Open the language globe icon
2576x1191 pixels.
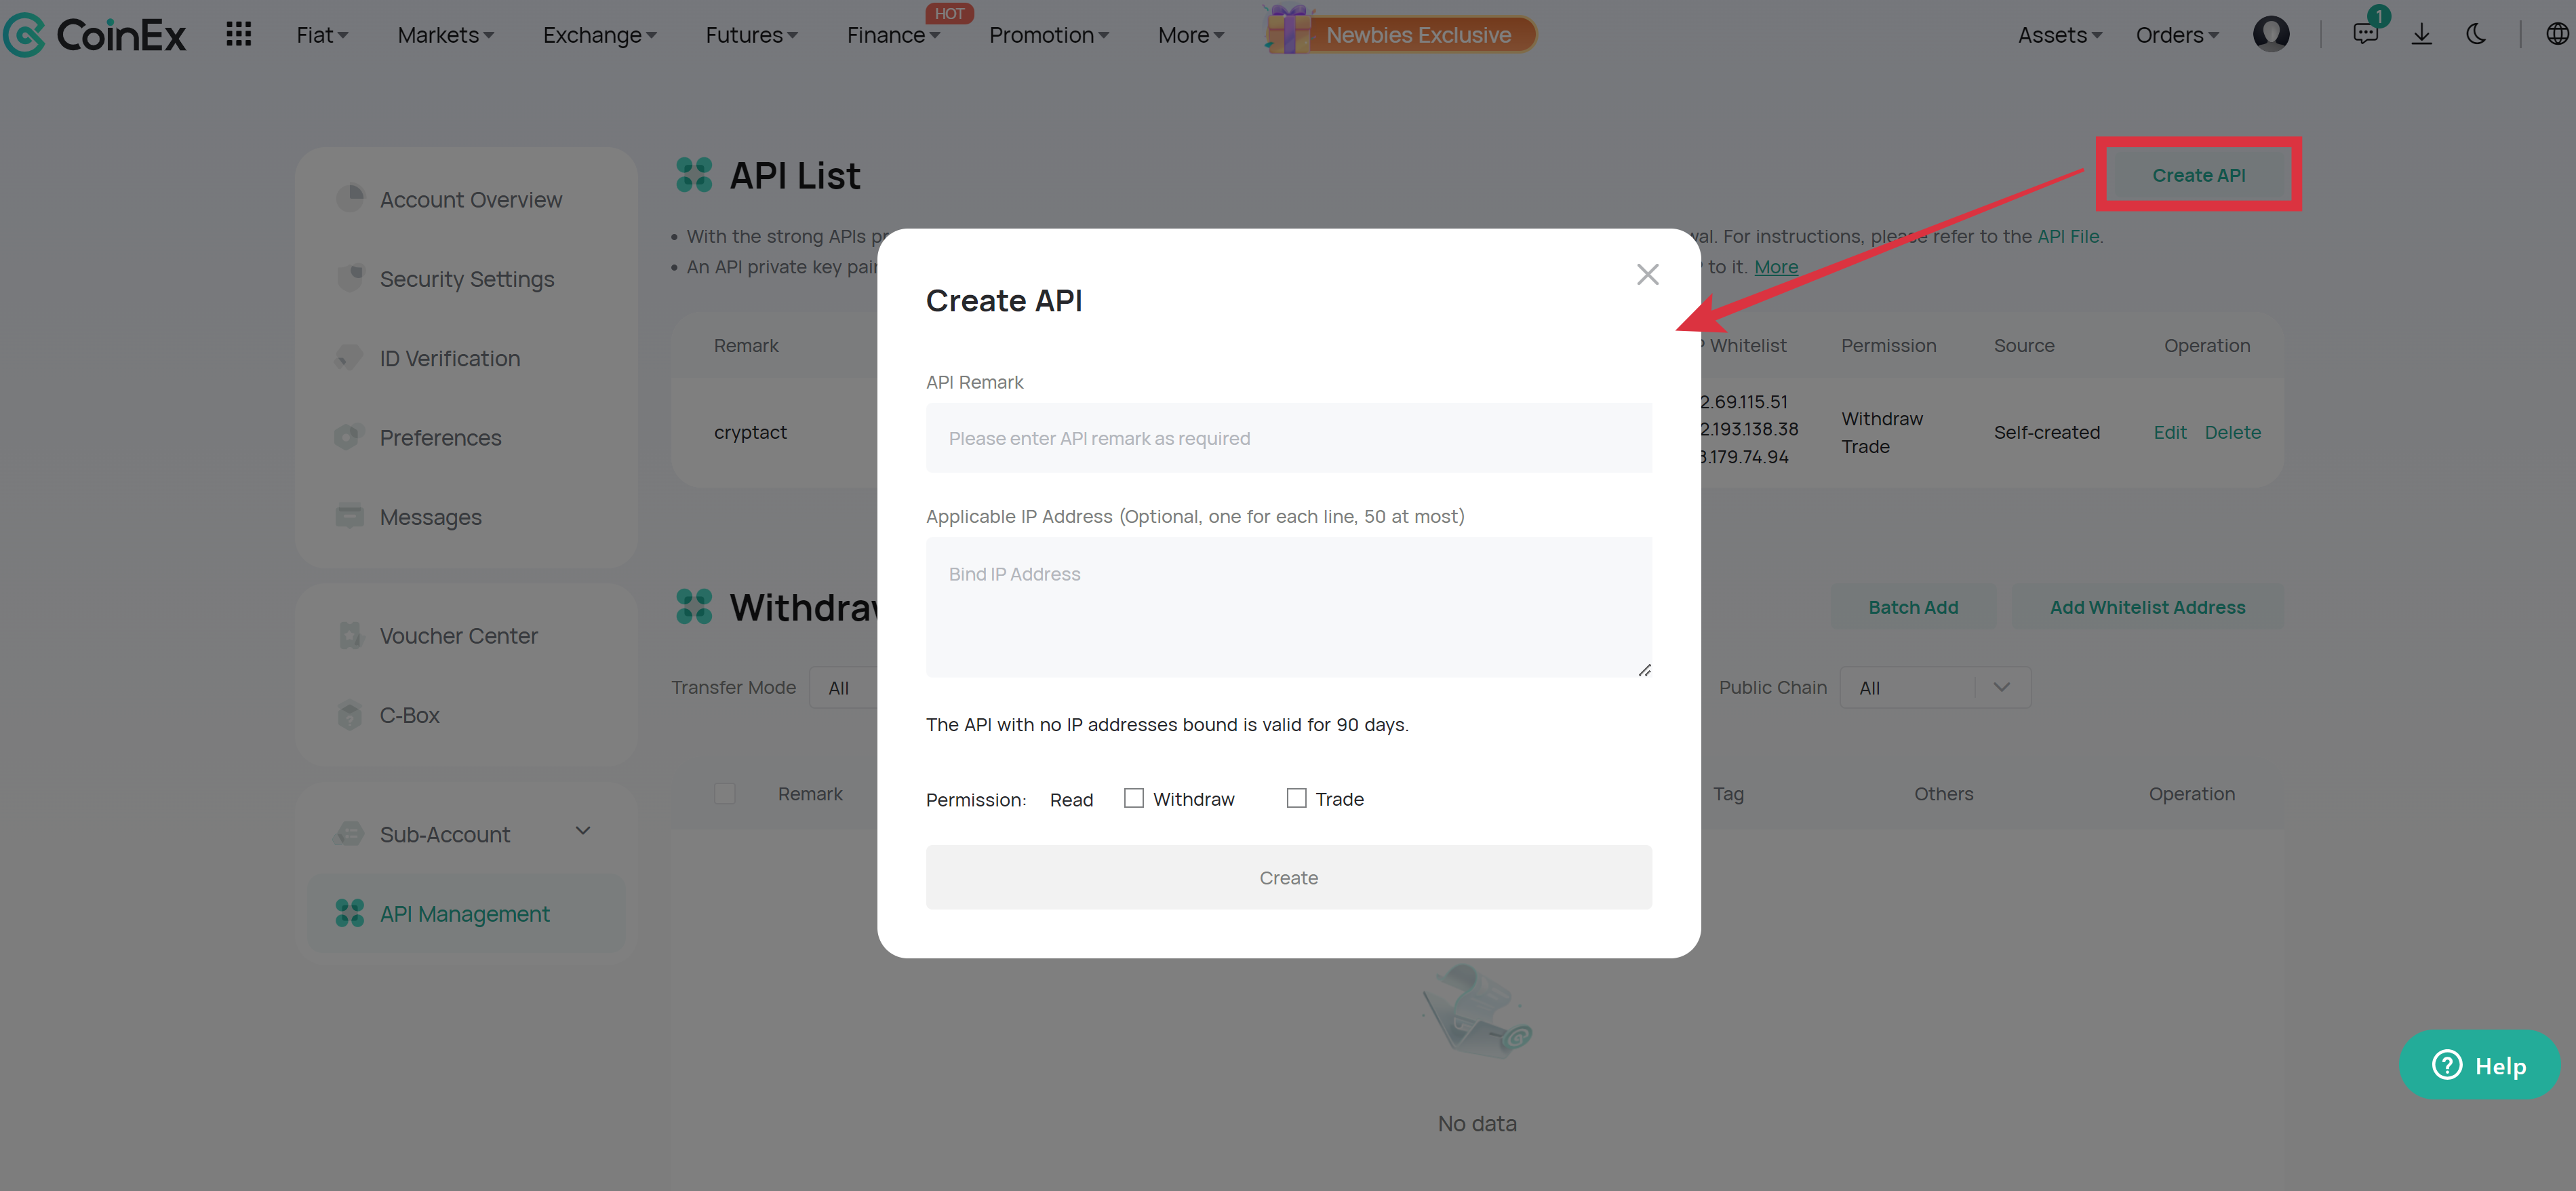pyautogui.click(x=2557, y=35)
